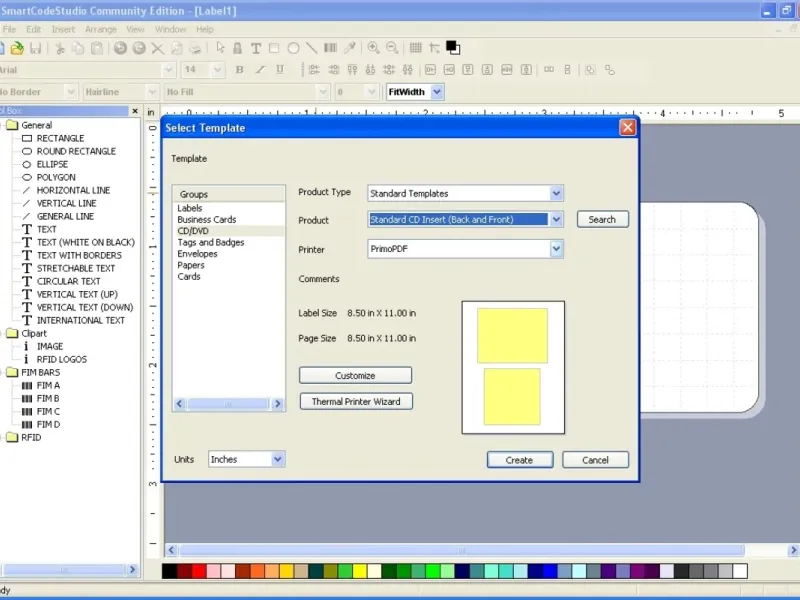Toggle the grid display icon

tap(415, 48)
